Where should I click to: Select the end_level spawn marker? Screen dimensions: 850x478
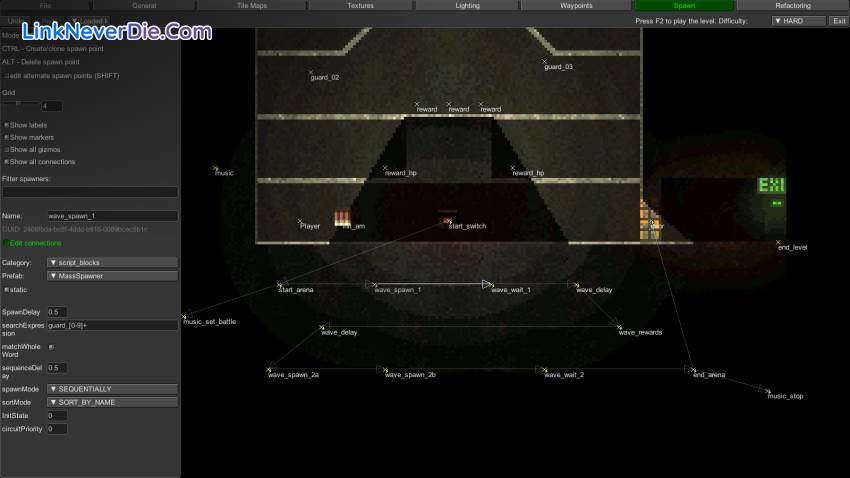point(778,242)
